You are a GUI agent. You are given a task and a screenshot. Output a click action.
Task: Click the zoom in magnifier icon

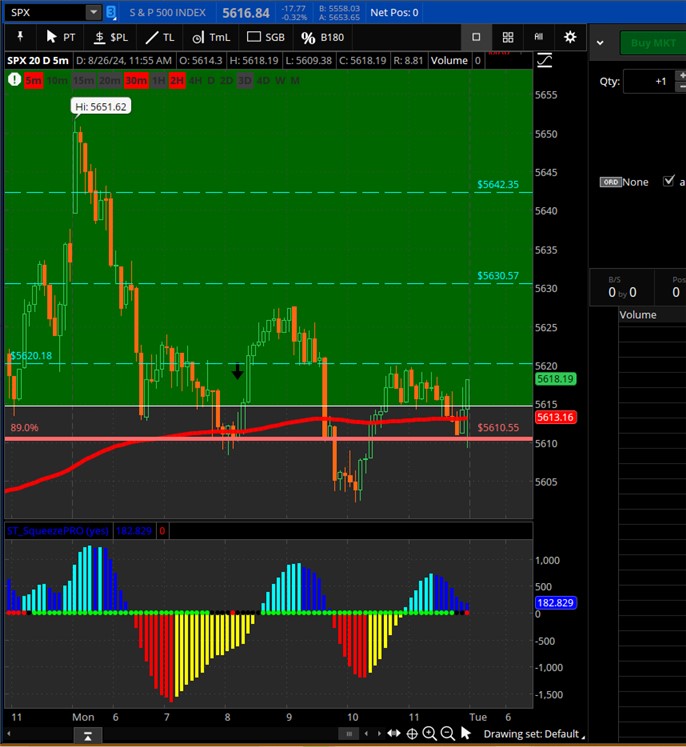pyautogui.click(x=429, y=734)
